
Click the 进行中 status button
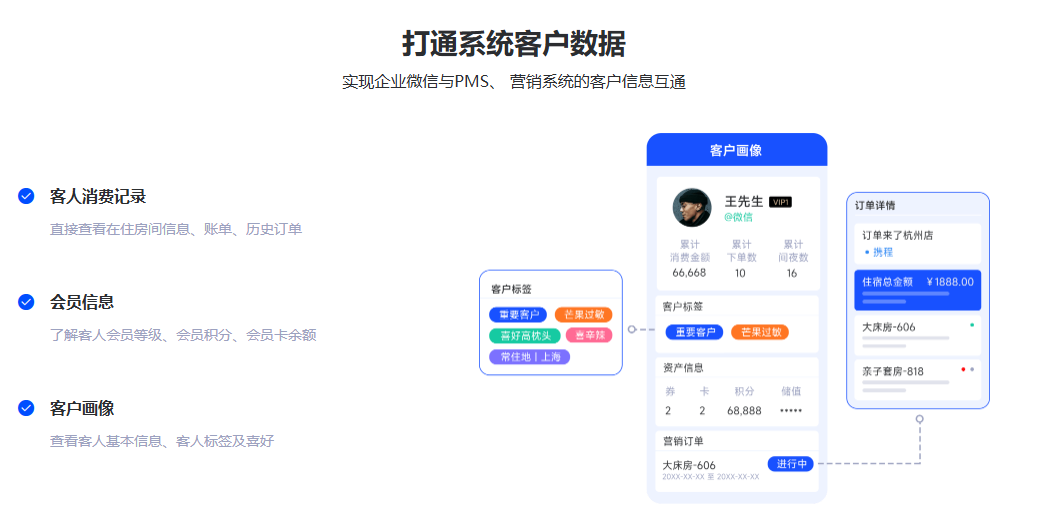click(x=790, y=464)
